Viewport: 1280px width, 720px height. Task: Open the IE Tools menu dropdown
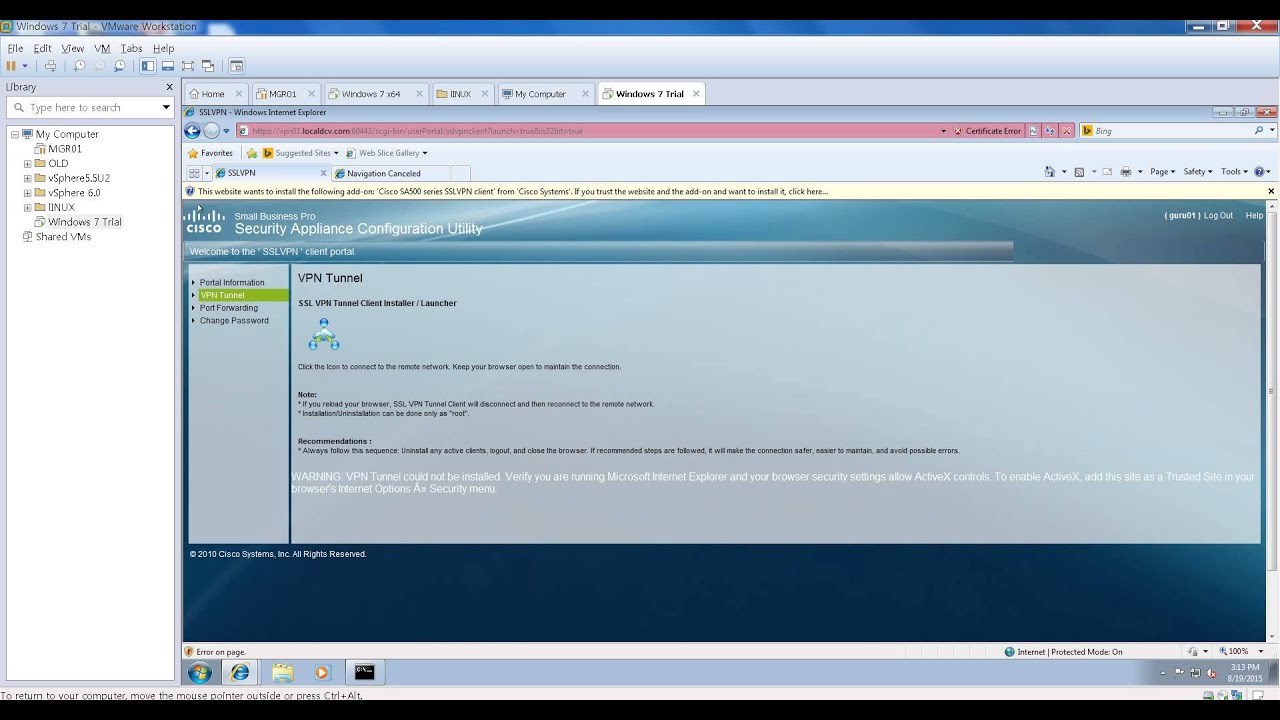point(1234,172)
